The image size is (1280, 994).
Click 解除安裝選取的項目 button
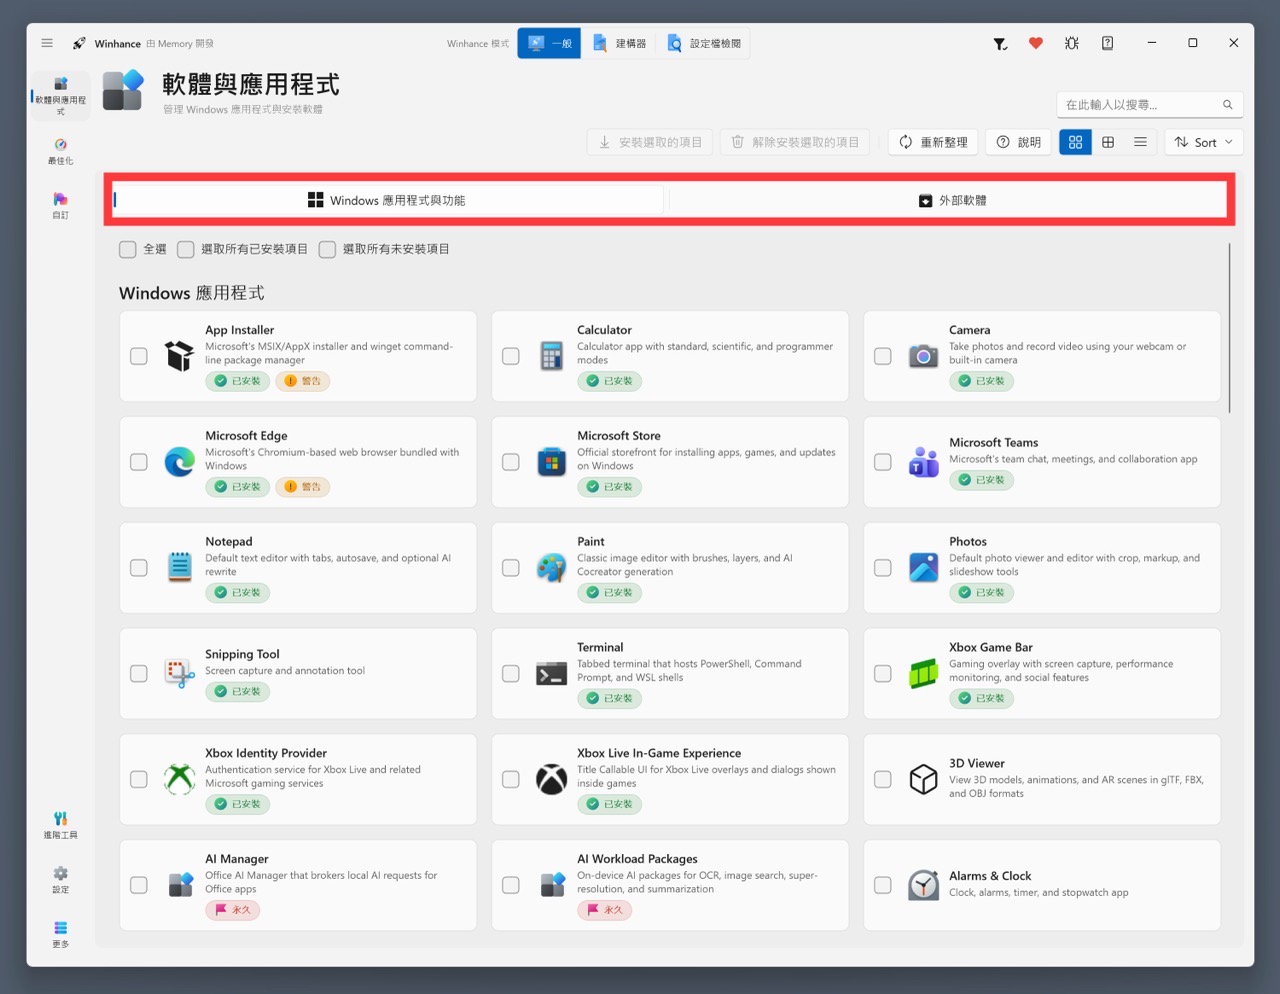click(795, 142)
